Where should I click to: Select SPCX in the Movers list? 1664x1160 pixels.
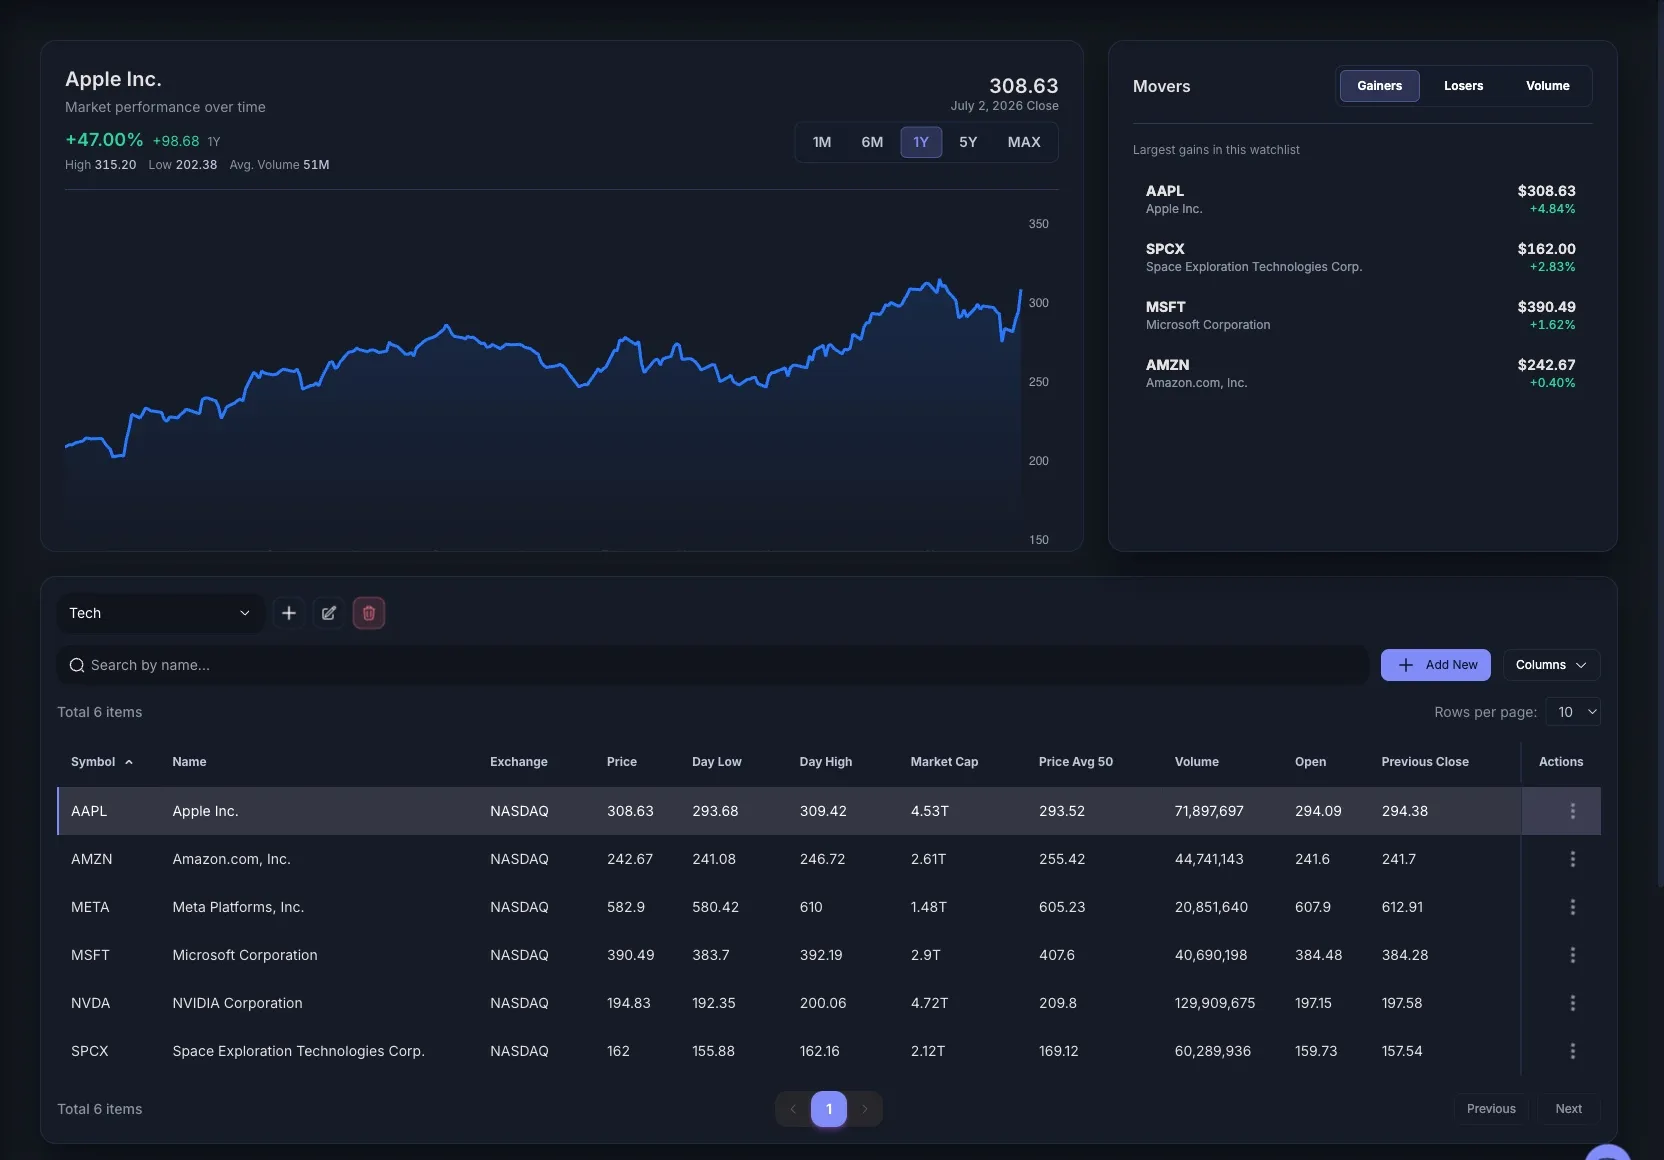1360,257
